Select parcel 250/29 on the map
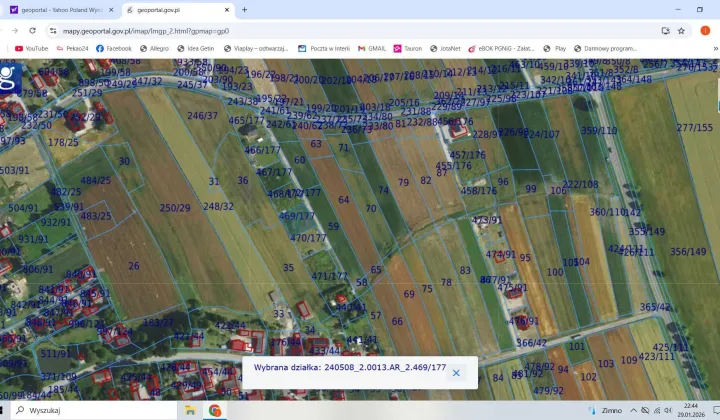The height and width of the screenshot is (420, 720). point(175,208)
